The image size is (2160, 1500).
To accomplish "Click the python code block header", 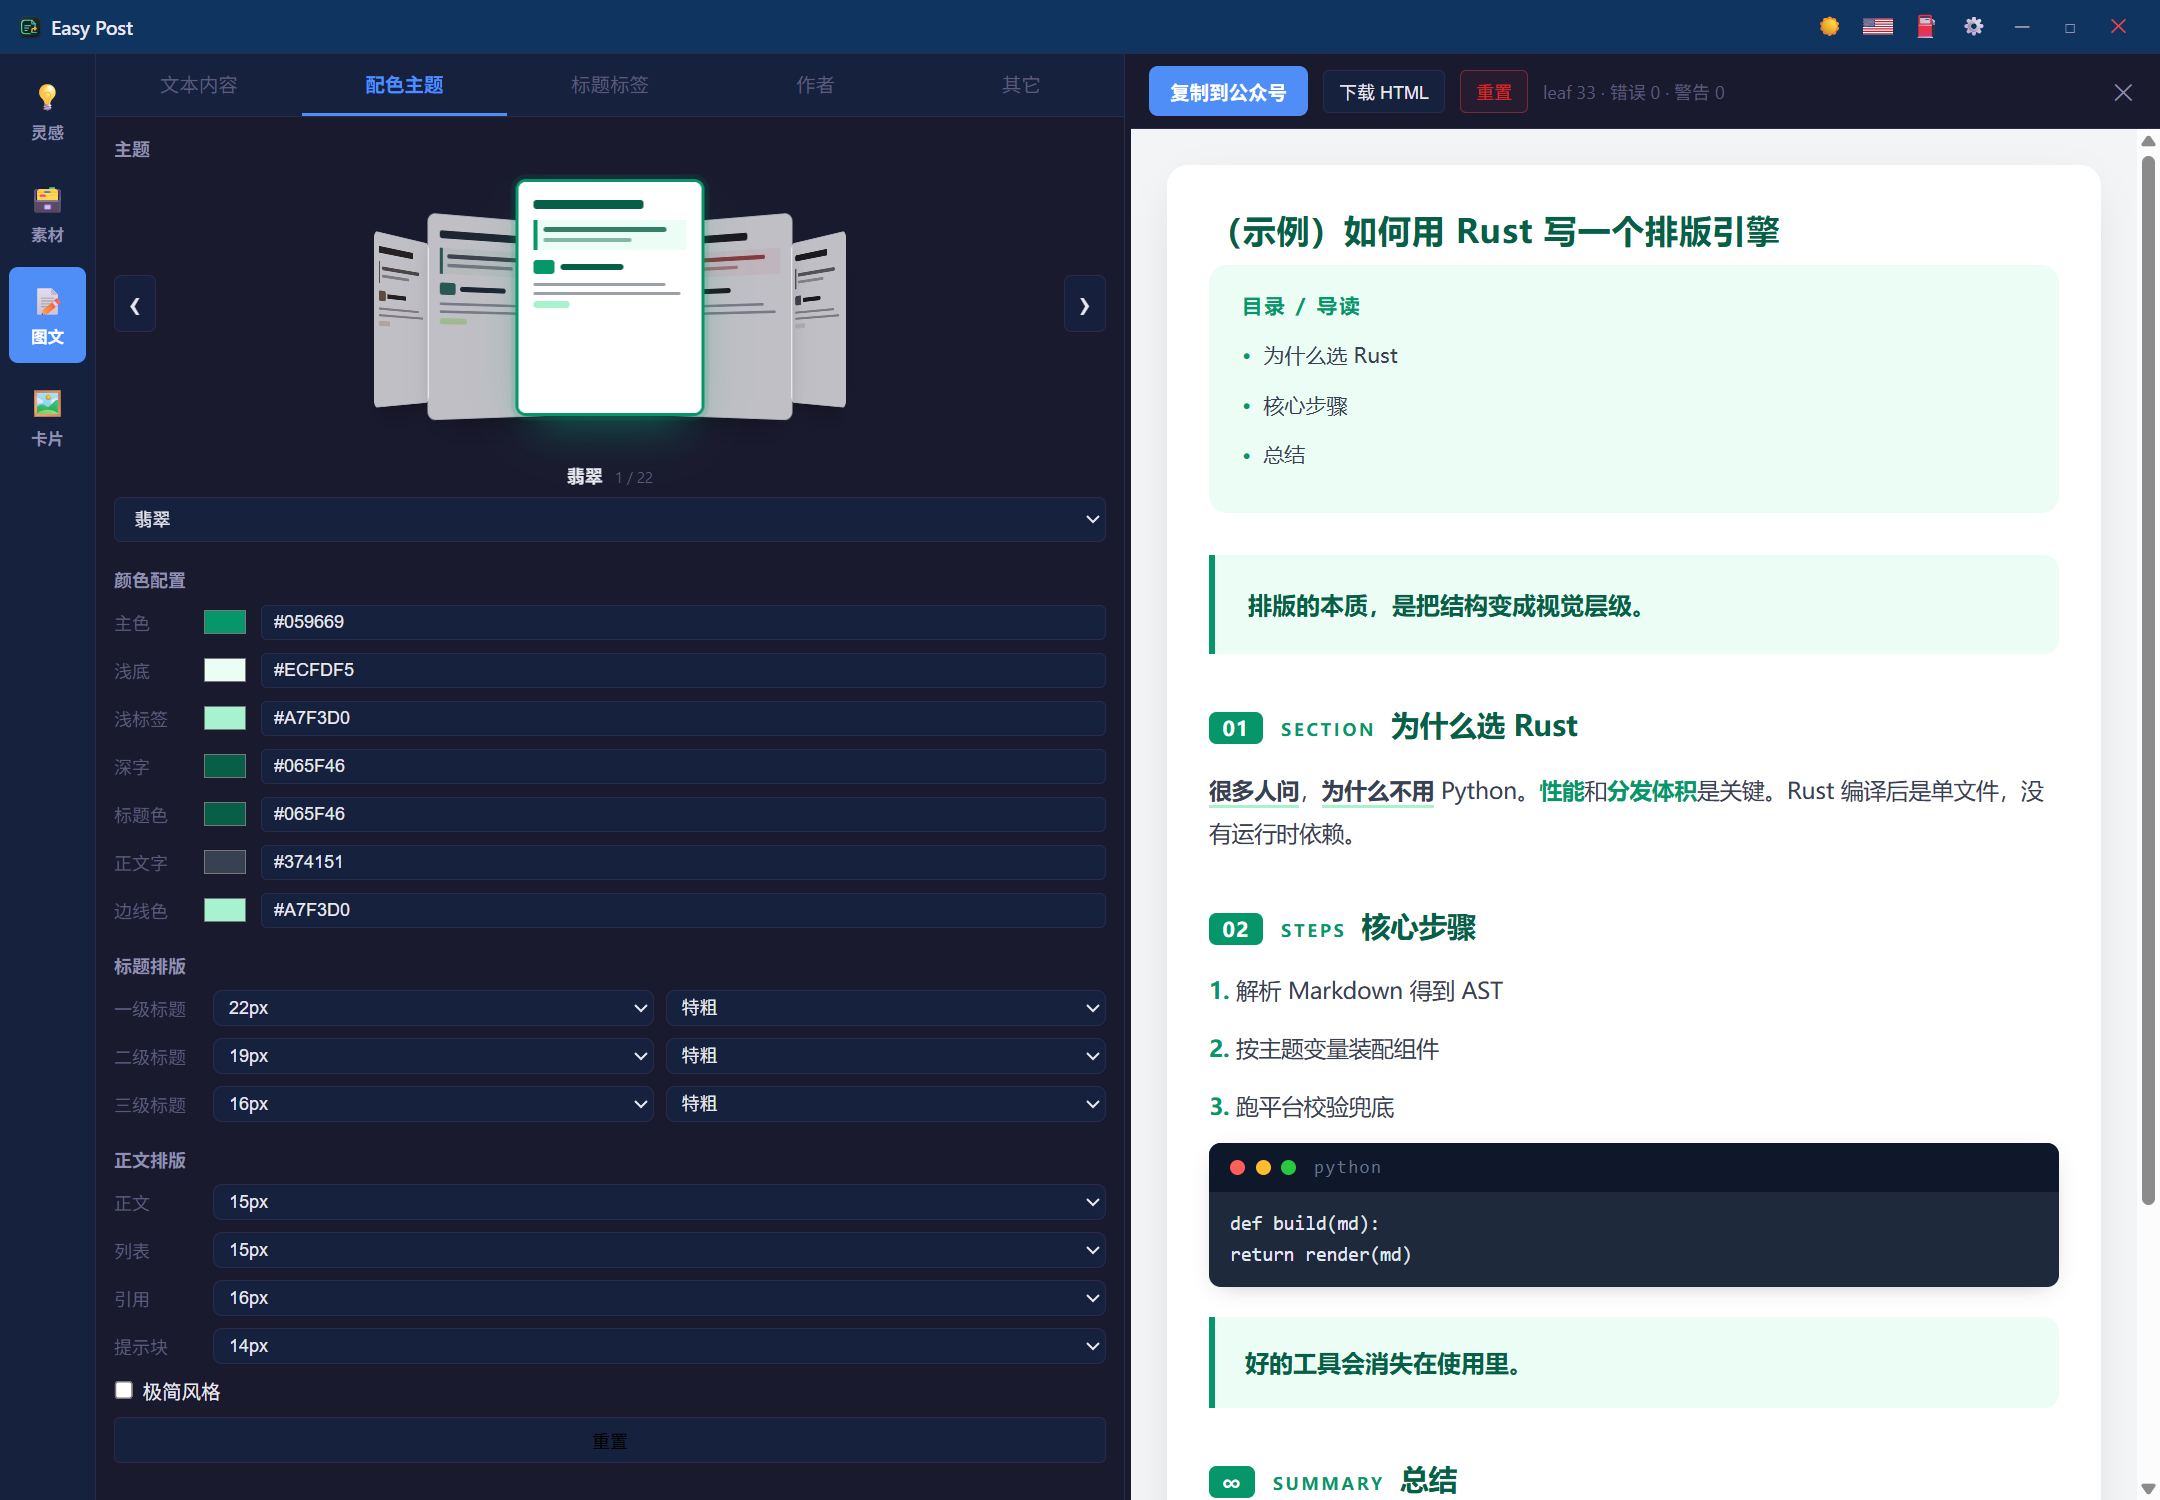I will [1633, 1167].
